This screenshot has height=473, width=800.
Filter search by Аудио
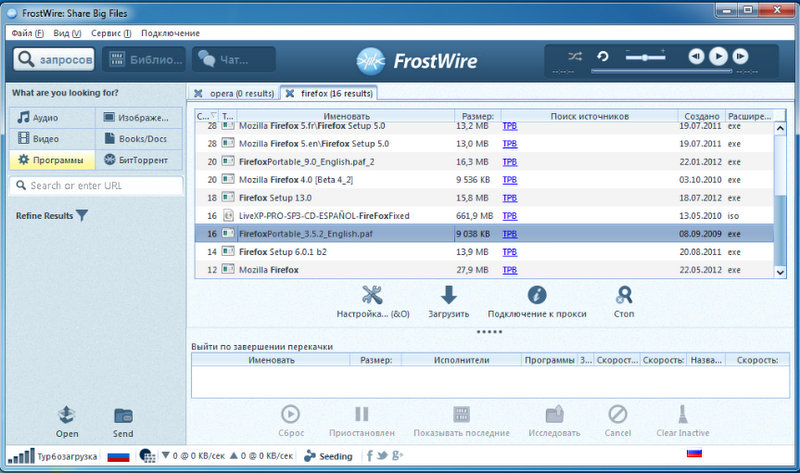(x=52, y=117)
